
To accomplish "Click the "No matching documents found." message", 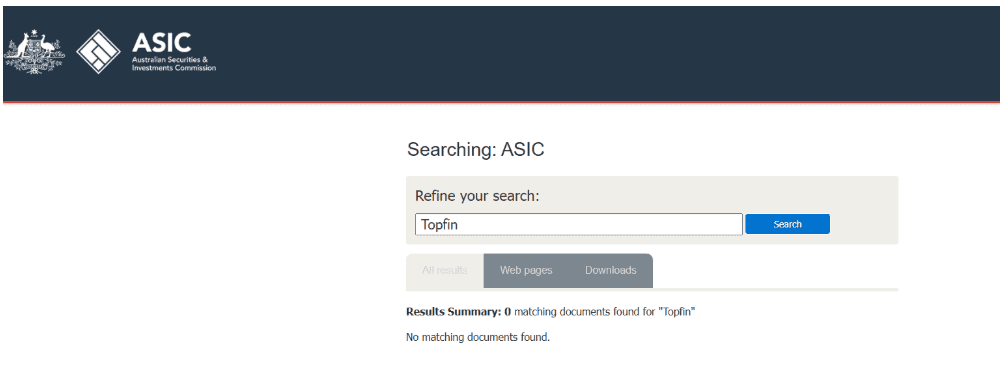I will (478, 337).
